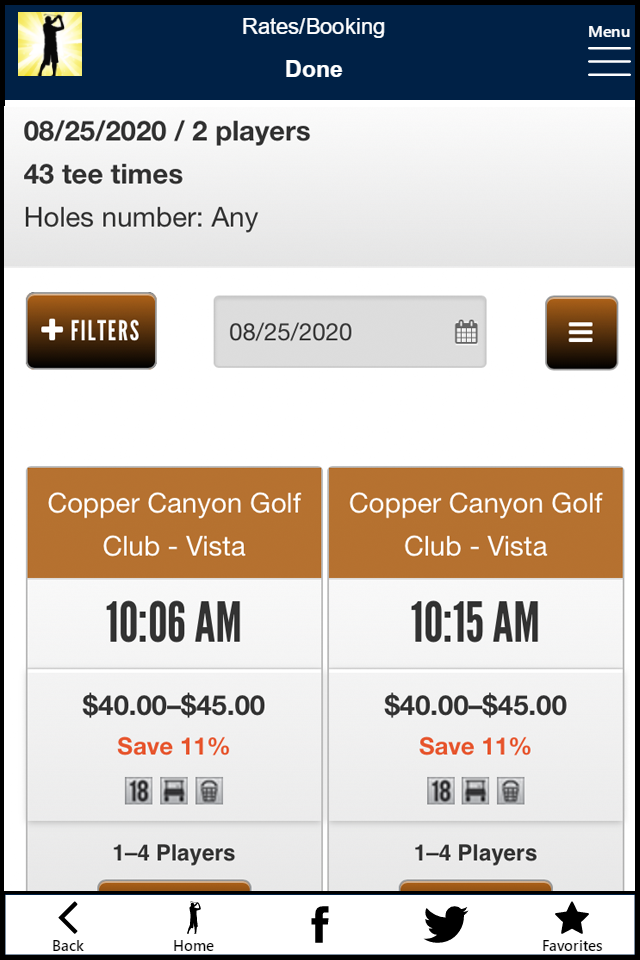Click the 08/25/2020 date input field

tap(330, 330)
